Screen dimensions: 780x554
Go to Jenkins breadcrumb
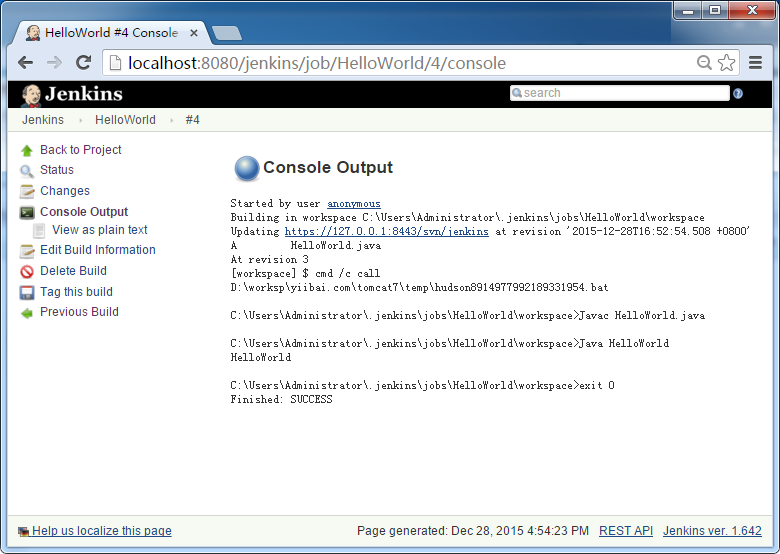[x=43, y=120]
